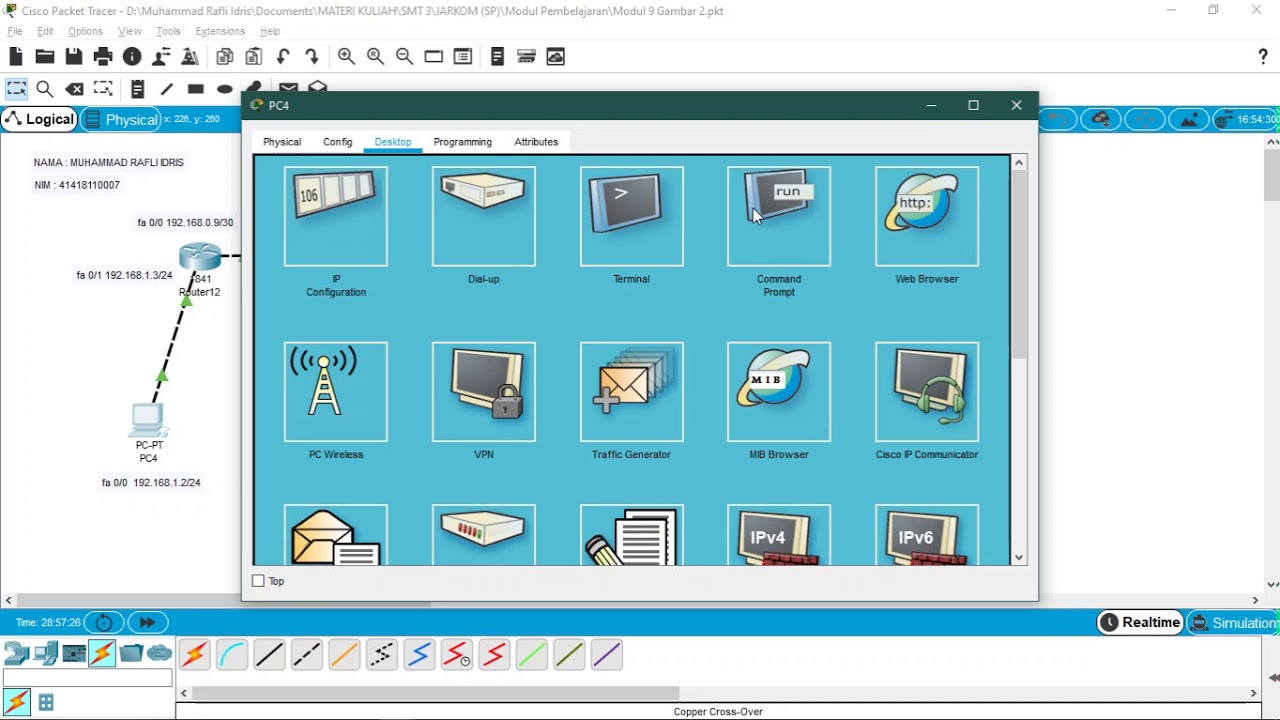Select the Connections device category
Screen dimensions: 1280x720
(x=102, y=654)
